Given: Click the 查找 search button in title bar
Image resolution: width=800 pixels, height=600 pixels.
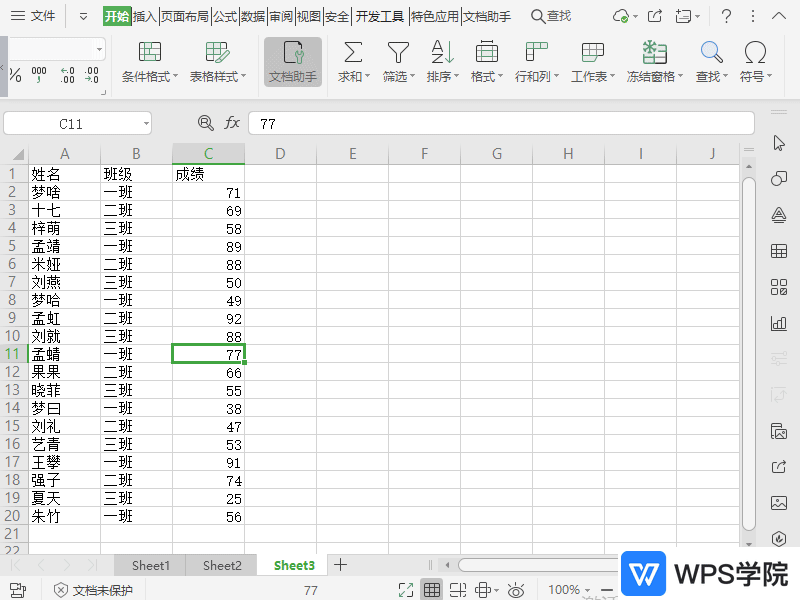Looking at the screenshot, I should (x=551, y=16).
